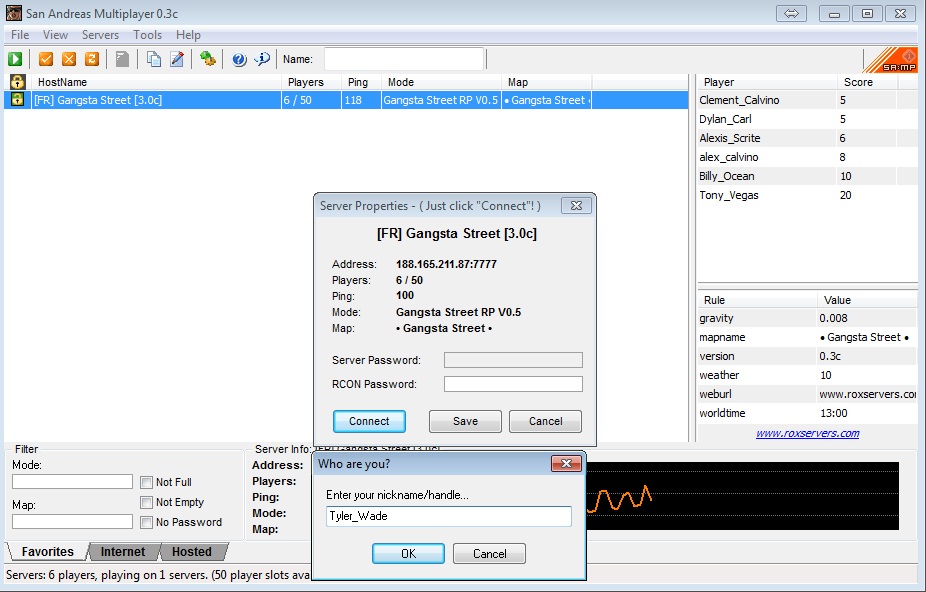The height and width of the screenshot is (592, 926).
Task: Click Connect in Server Properties dialog
Action: pyautogui.click(x=369, y=421)
